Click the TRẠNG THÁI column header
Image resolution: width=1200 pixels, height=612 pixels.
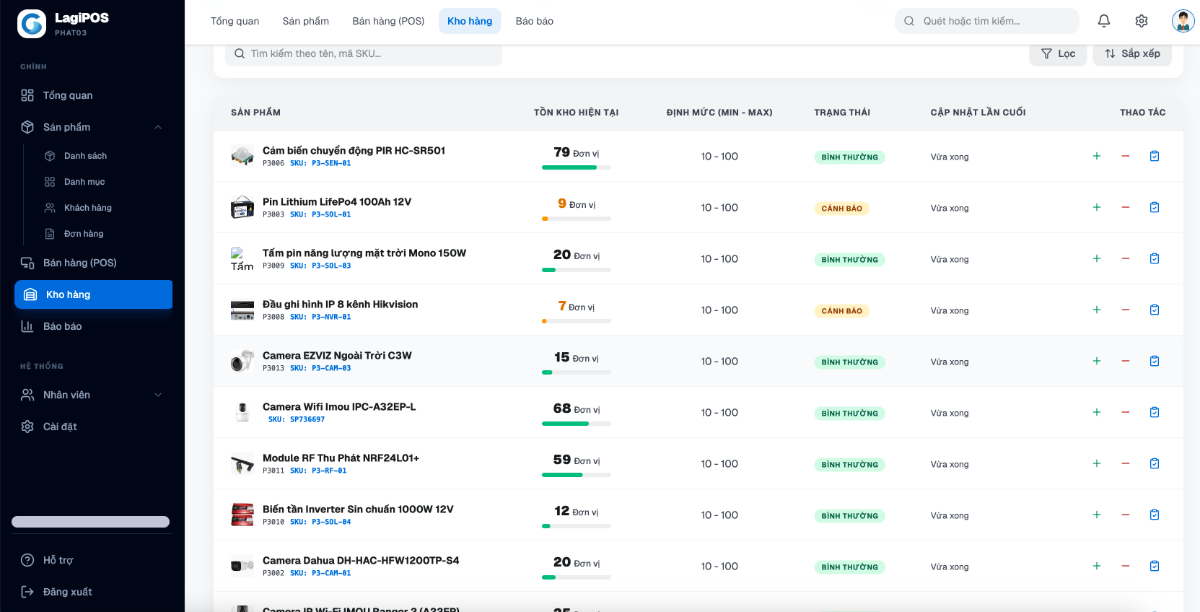(x=842, y=112)
